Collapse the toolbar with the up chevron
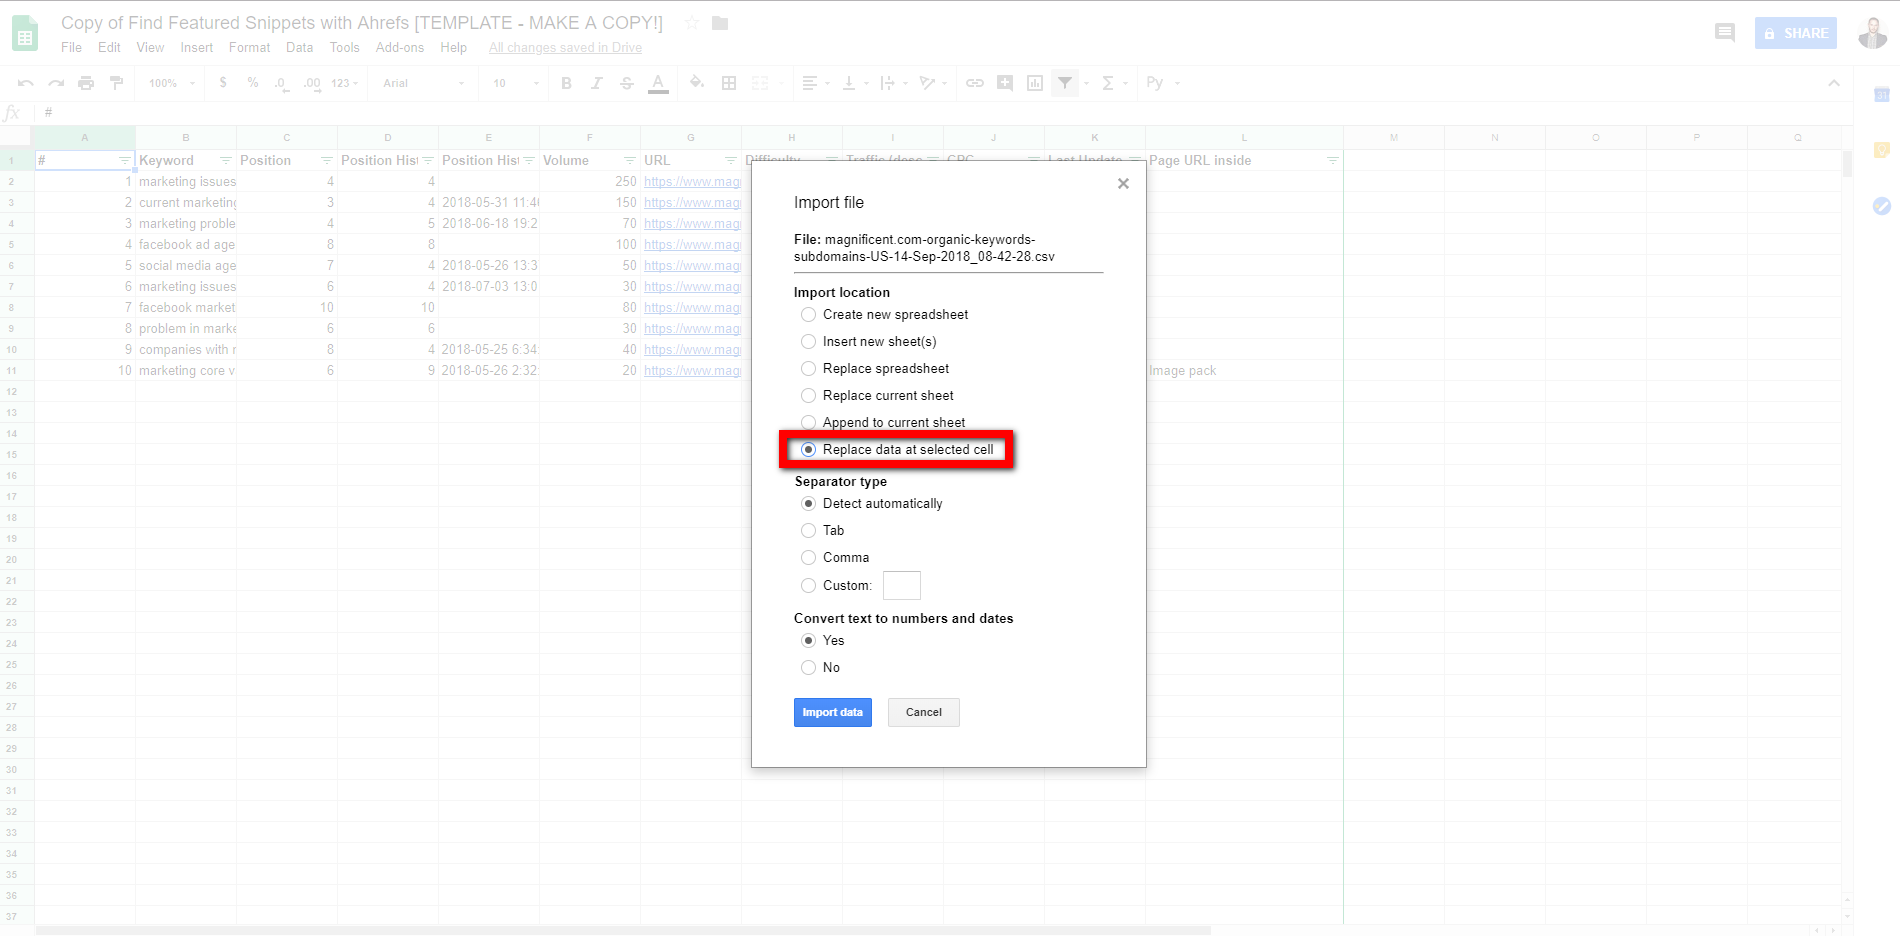The height and width of the screenshot is (936, 1900). [1834, 83]
